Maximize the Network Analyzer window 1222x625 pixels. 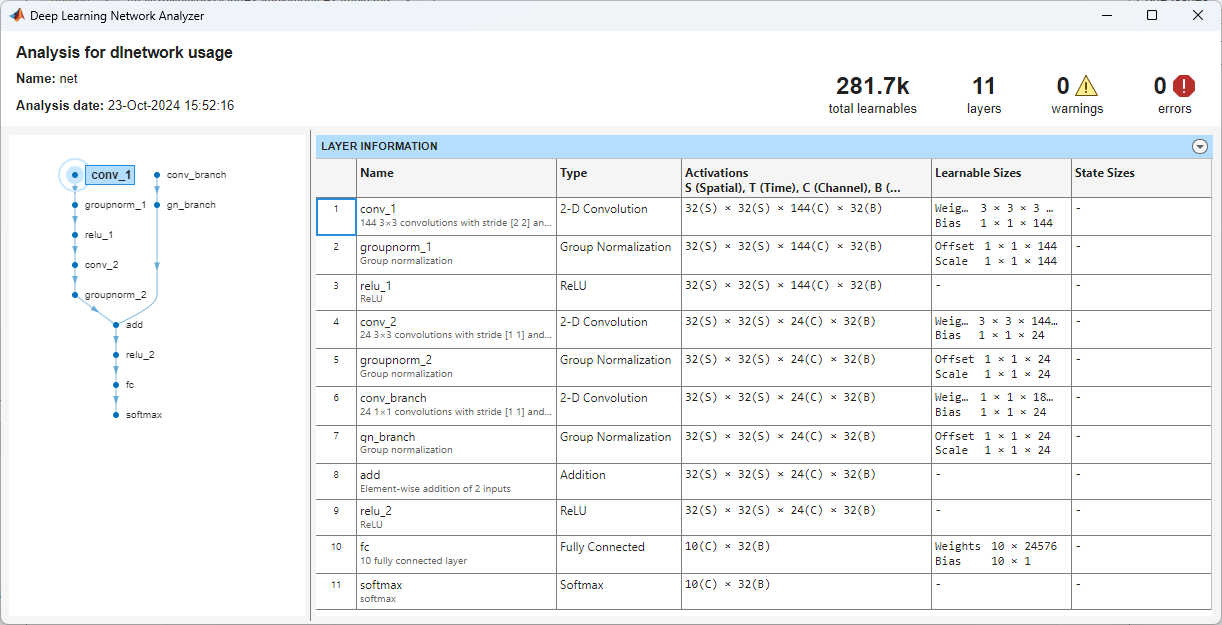pos(1152,15)
